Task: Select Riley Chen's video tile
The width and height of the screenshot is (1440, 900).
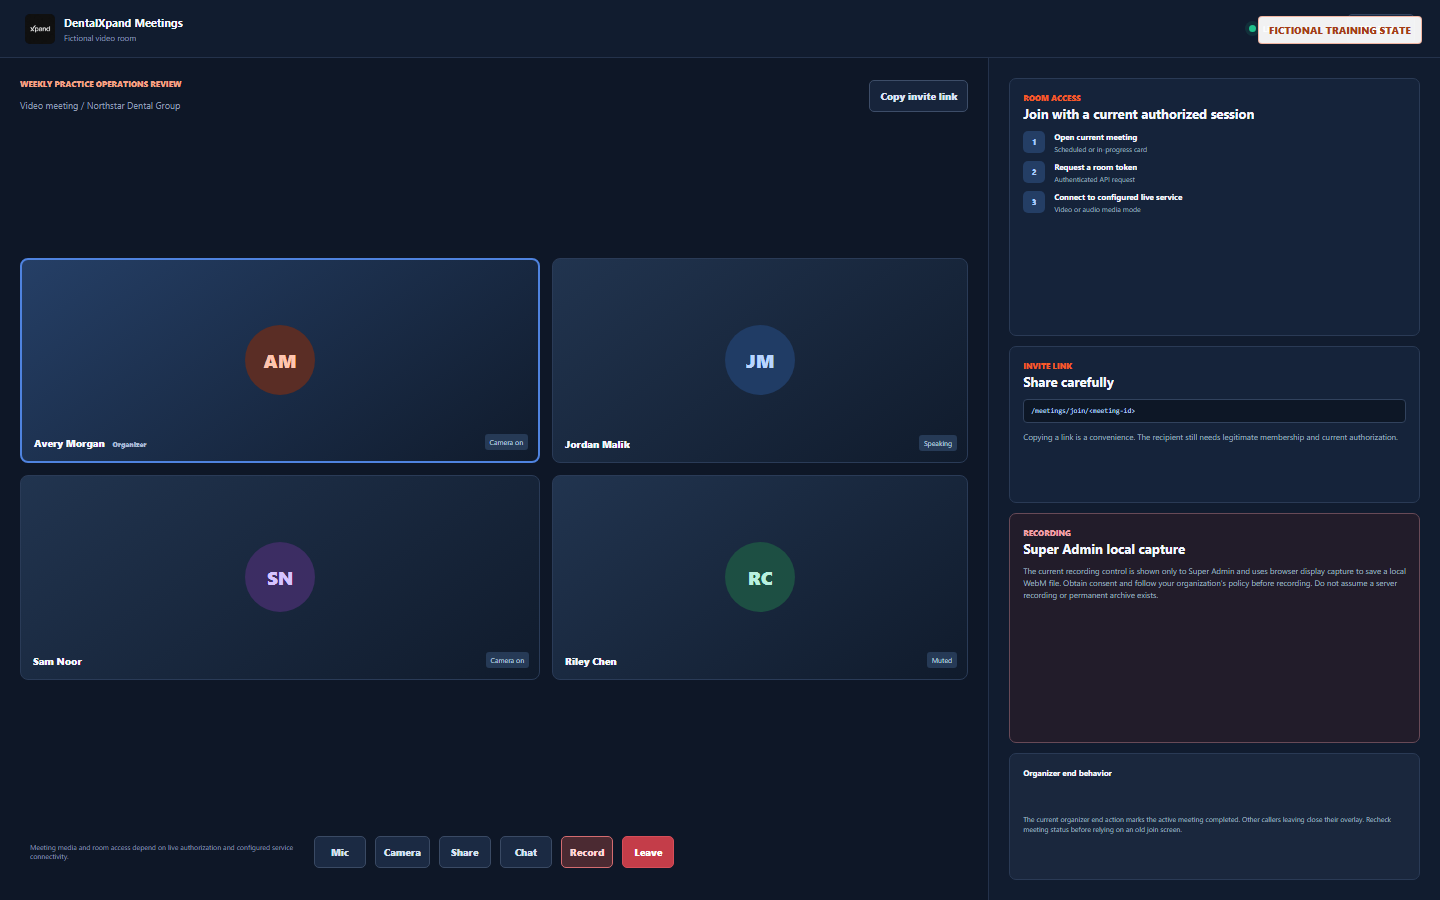Action: click(760, 577)
